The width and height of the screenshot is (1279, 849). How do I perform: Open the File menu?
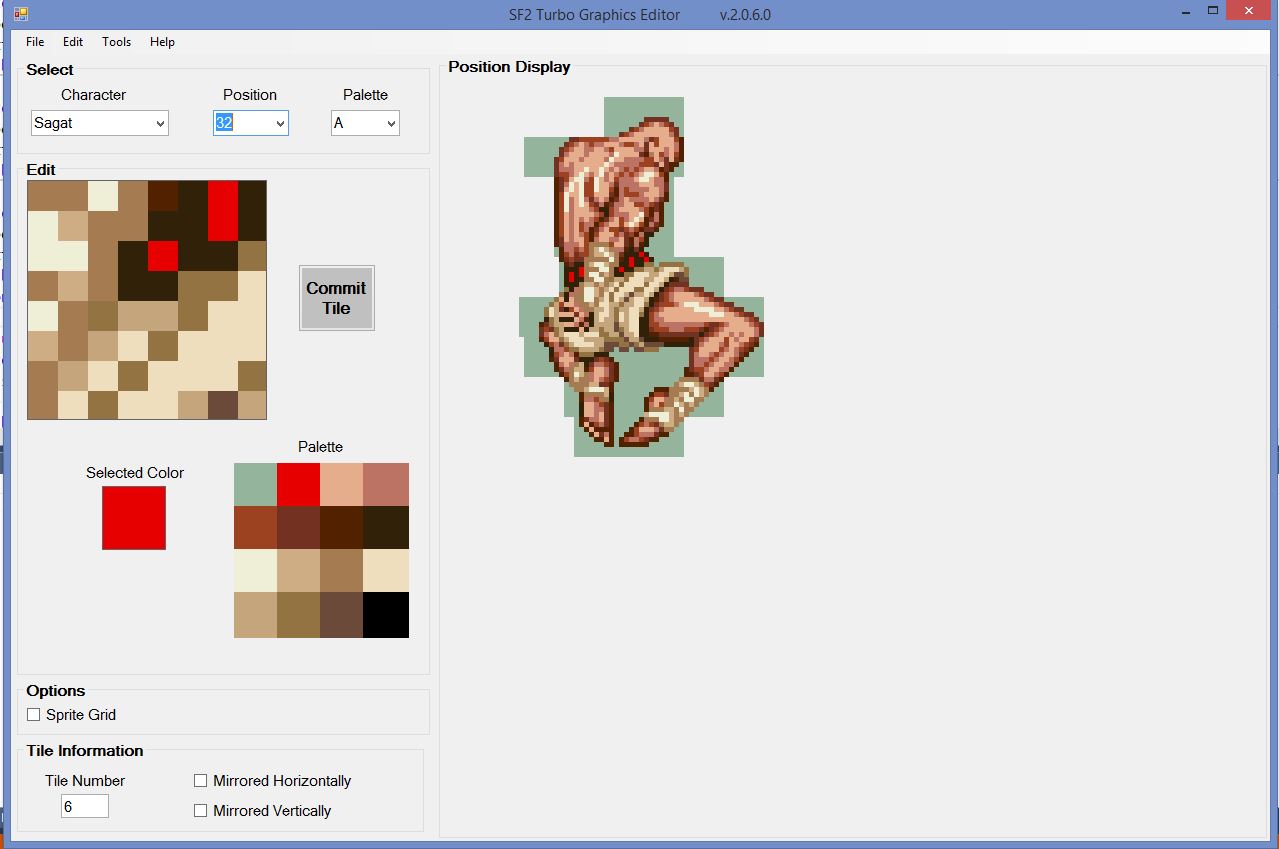tap(35, 42)
